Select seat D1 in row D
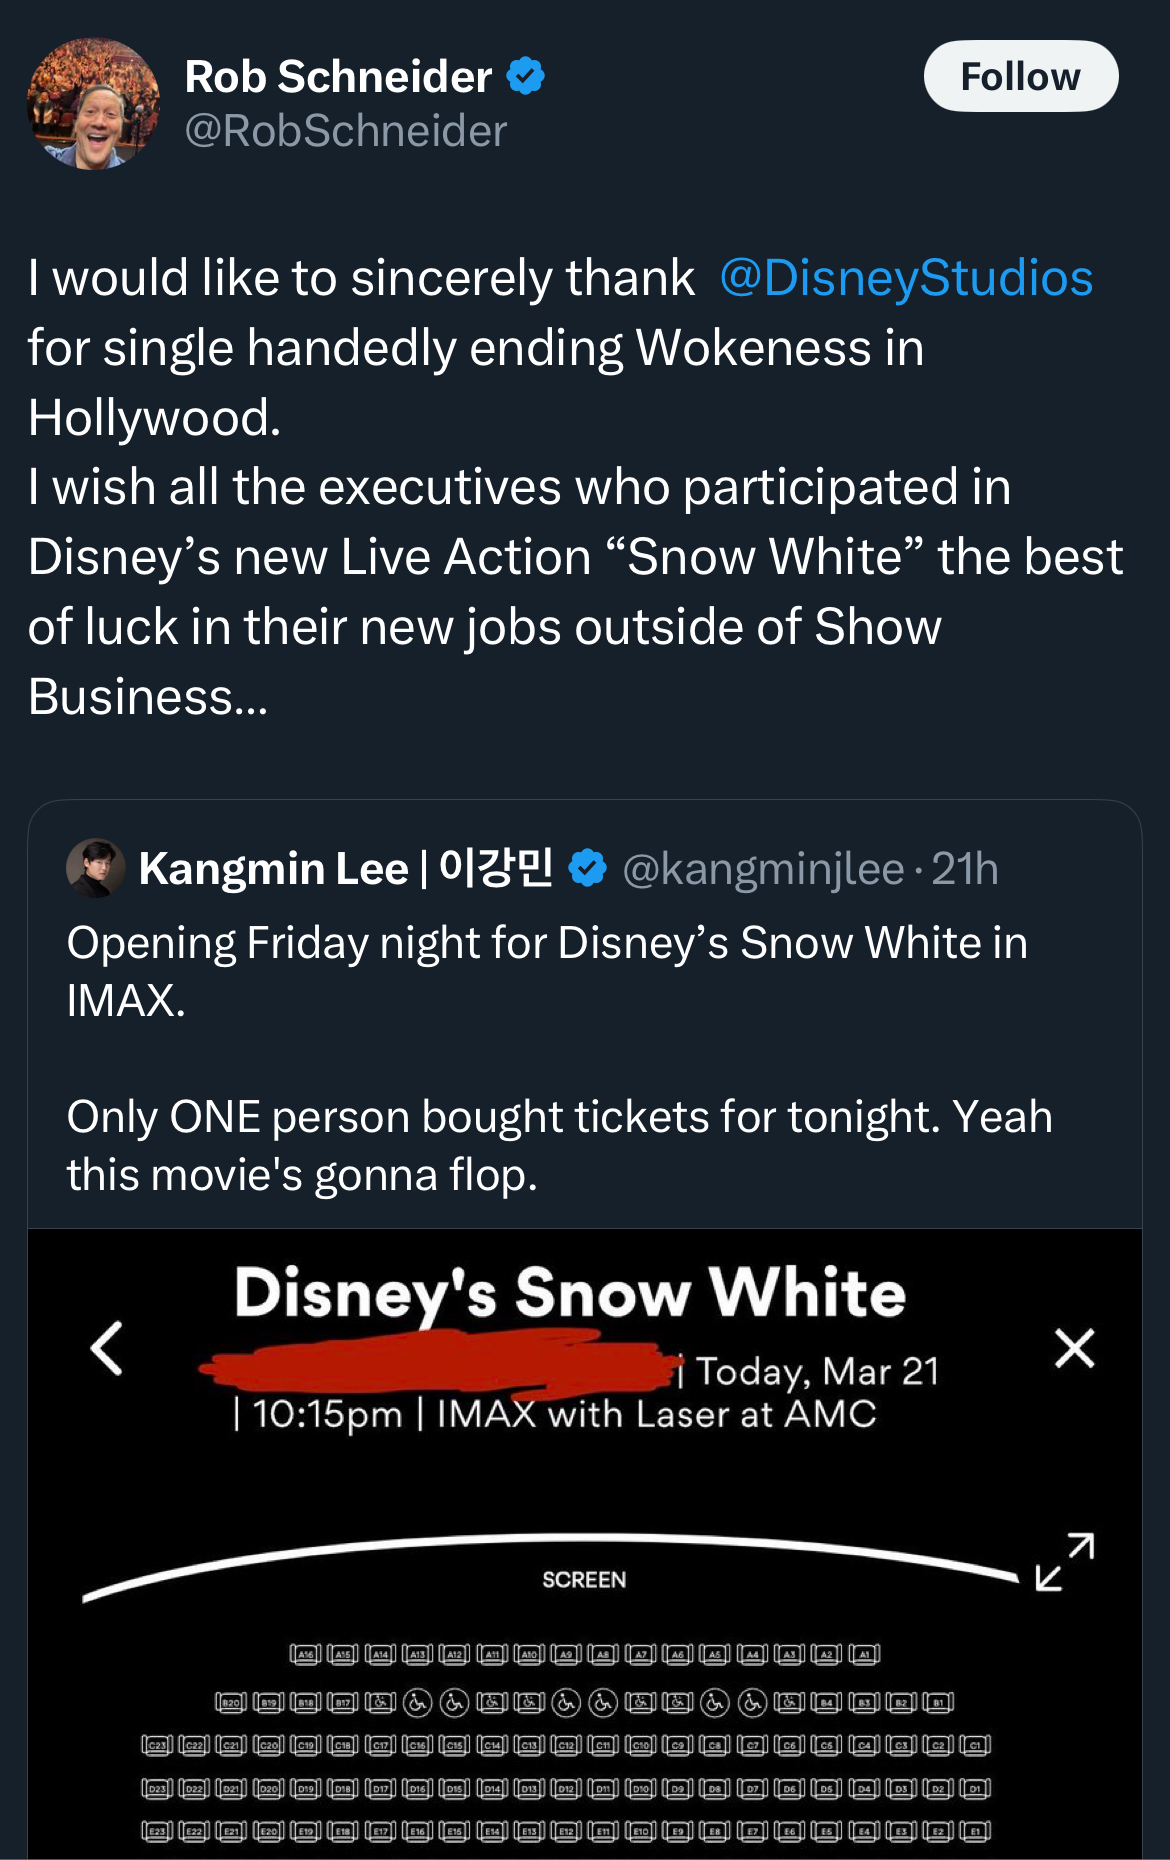This screenshot has width=1170, height=1860. (976, 1788)
